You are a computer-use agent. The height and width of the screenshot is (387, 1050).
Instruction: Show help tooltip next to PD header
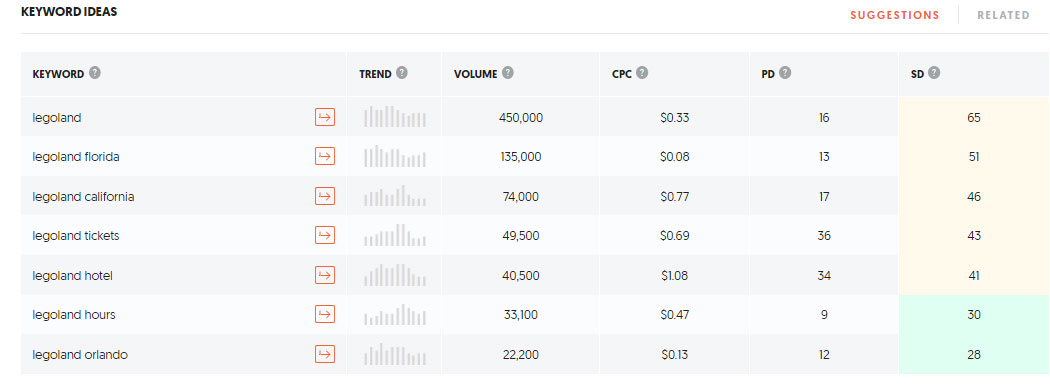tap(785, 73)
